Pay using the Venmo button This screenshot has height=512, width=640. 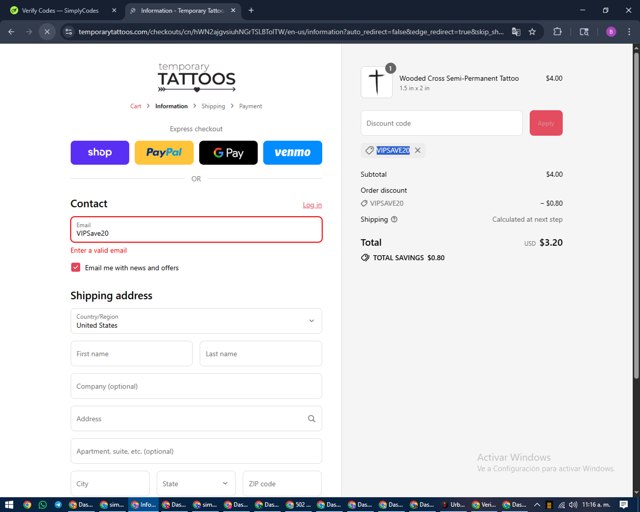(x=293, y=153)
